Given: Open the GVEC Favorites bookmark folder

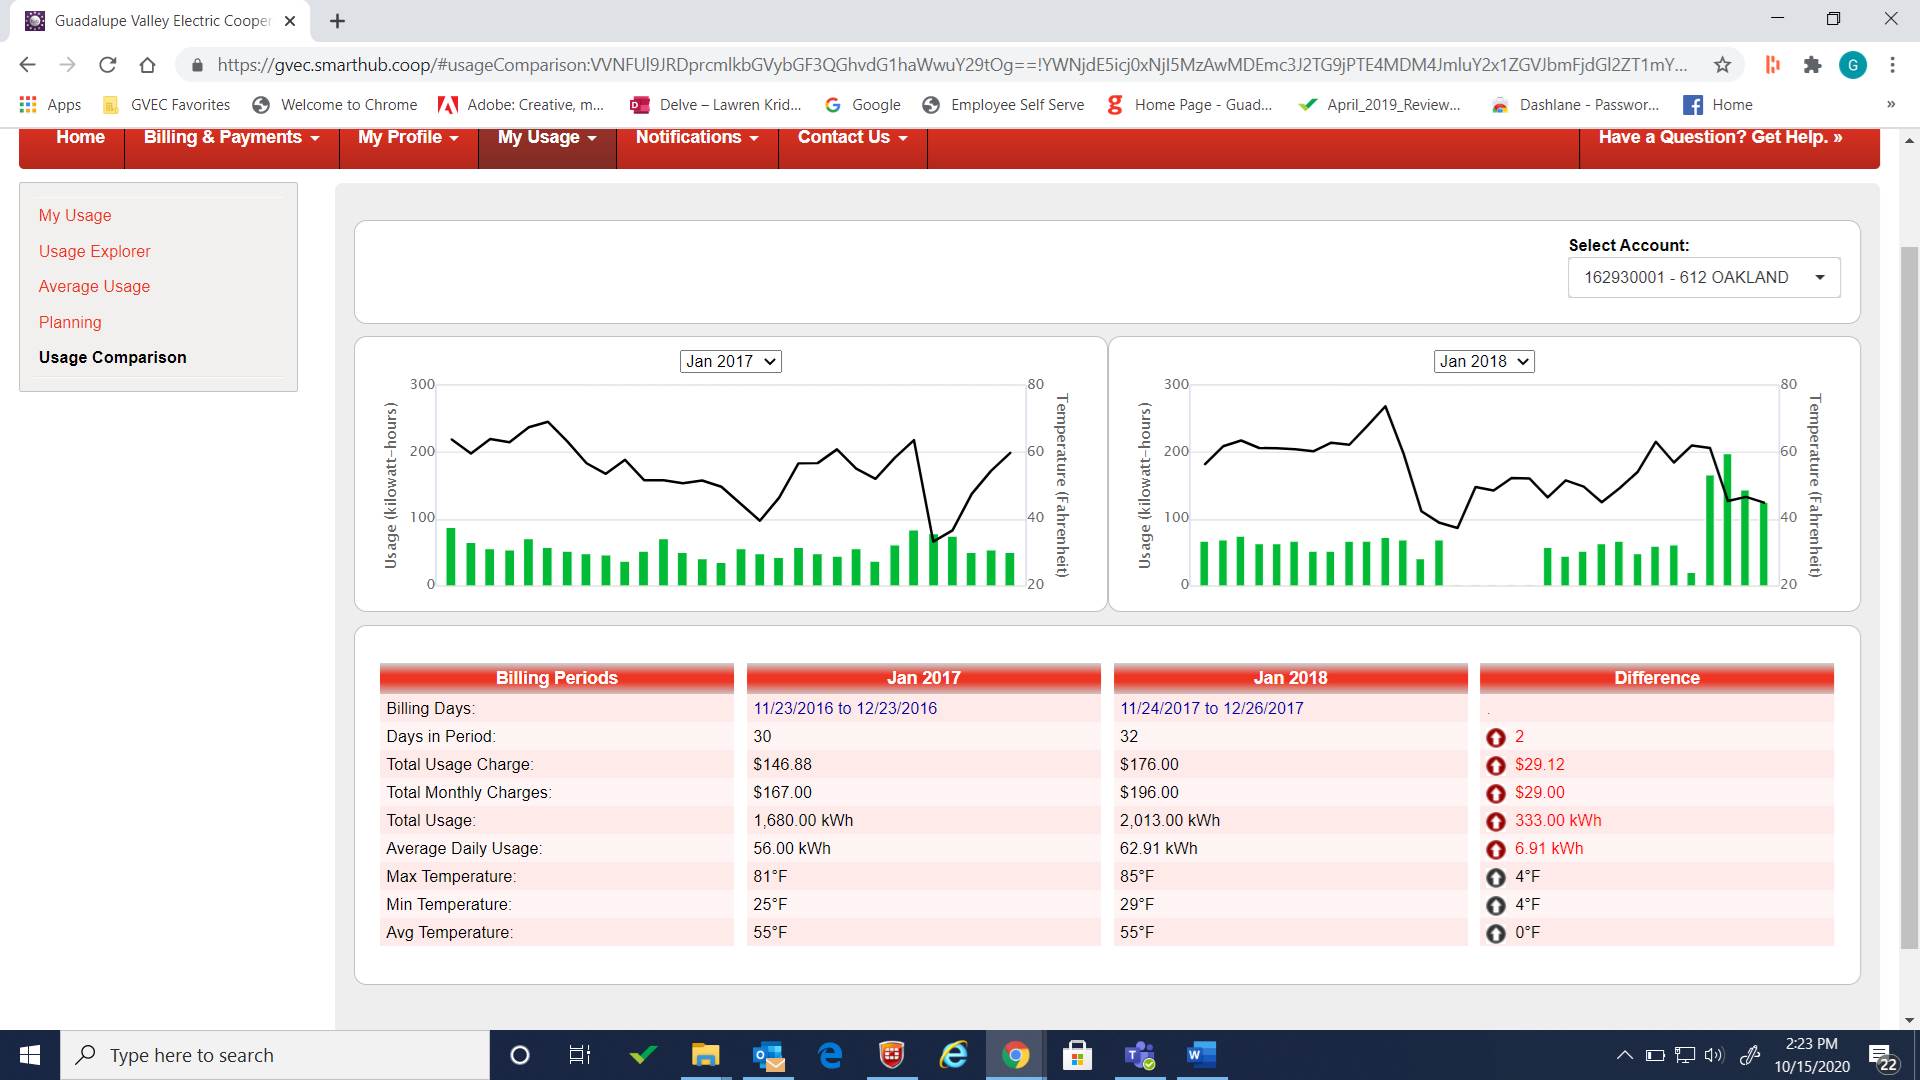Looking at the screenshot, I should pyautogui.click(x=167, y=105).
